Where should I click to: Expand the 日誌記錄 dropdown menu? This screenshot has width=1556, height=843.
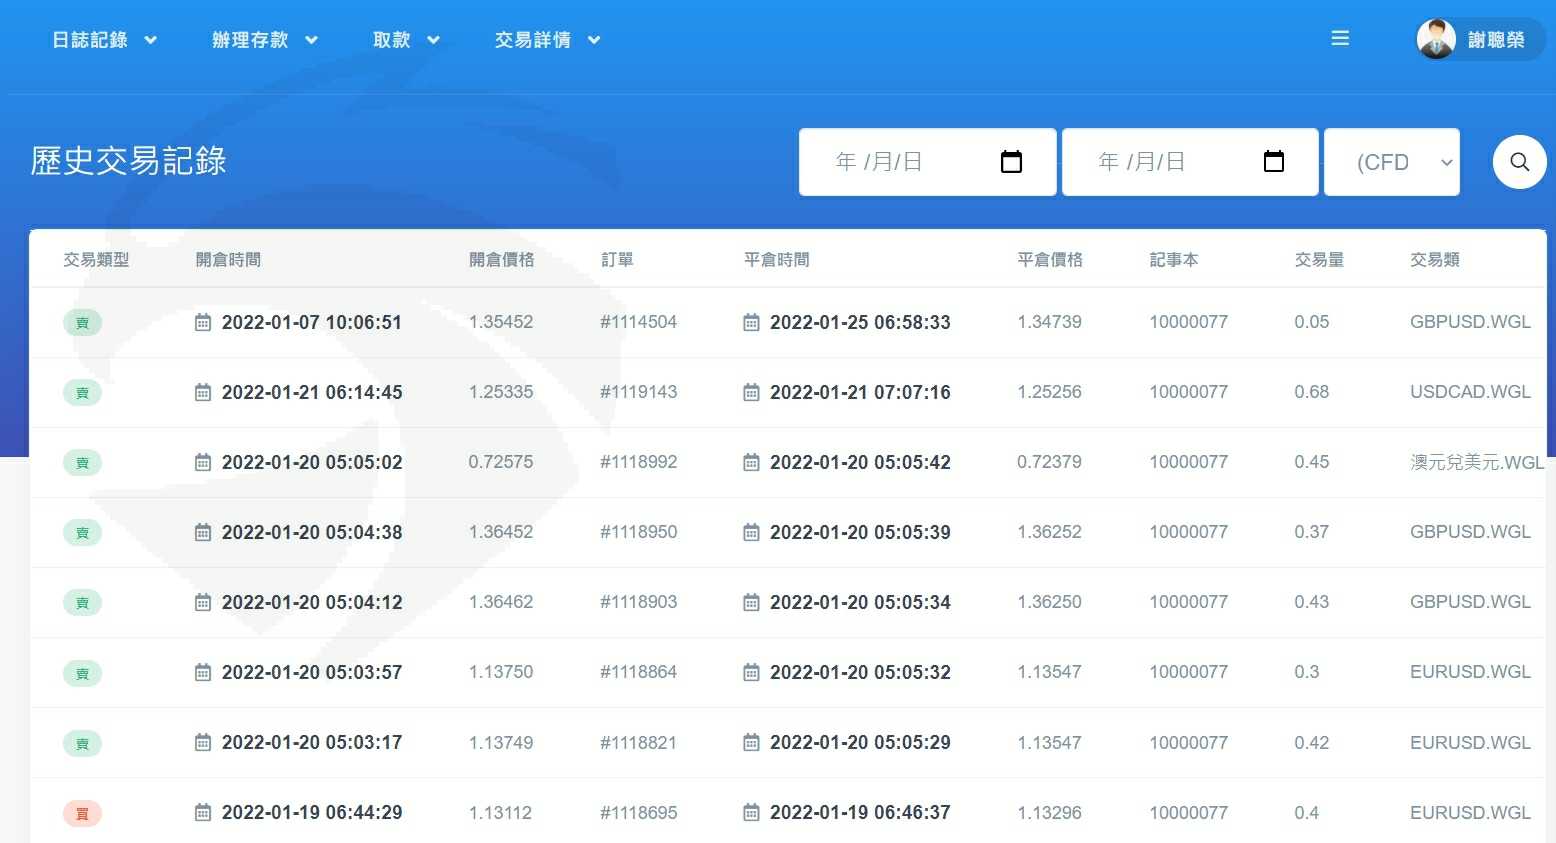click(104, 40)
